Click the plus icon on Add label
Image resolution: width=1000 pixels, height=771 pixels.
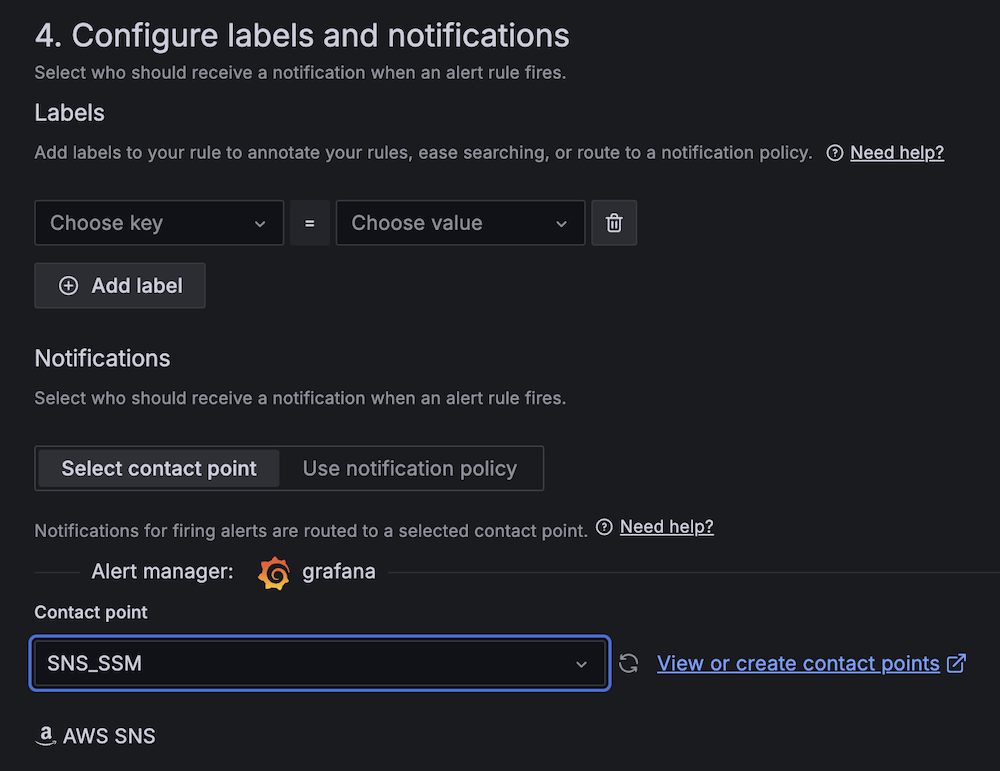click(68, 285)
